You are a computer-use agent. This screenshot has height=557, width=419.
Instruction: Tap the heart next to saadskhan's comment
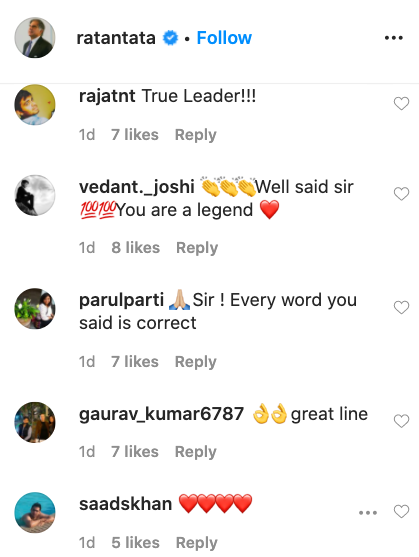401,512
